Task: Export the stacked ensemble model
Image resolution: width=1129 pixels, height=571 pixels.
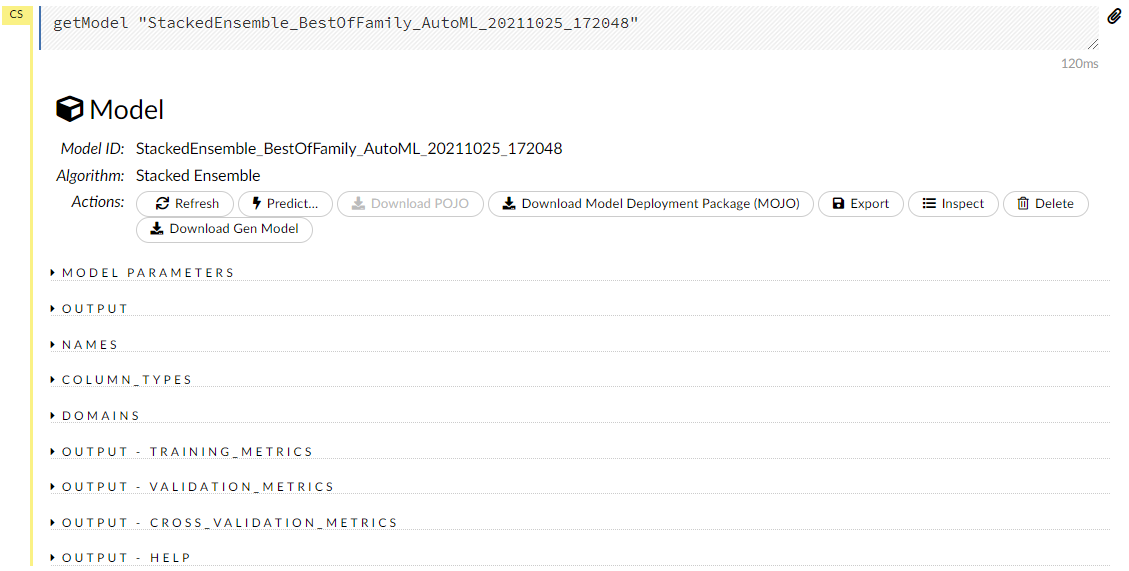Action: pos(860,204)
